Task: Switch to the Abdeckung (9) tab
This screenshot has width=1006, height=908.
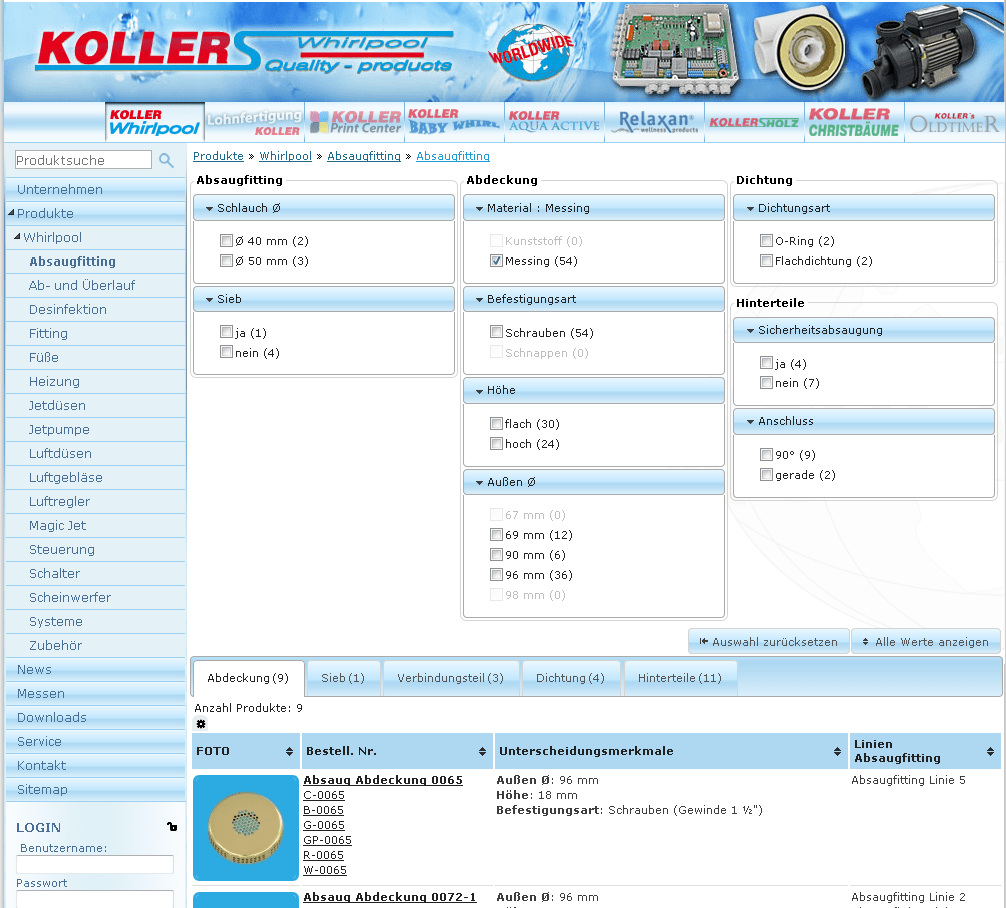Action: point(248,678)
